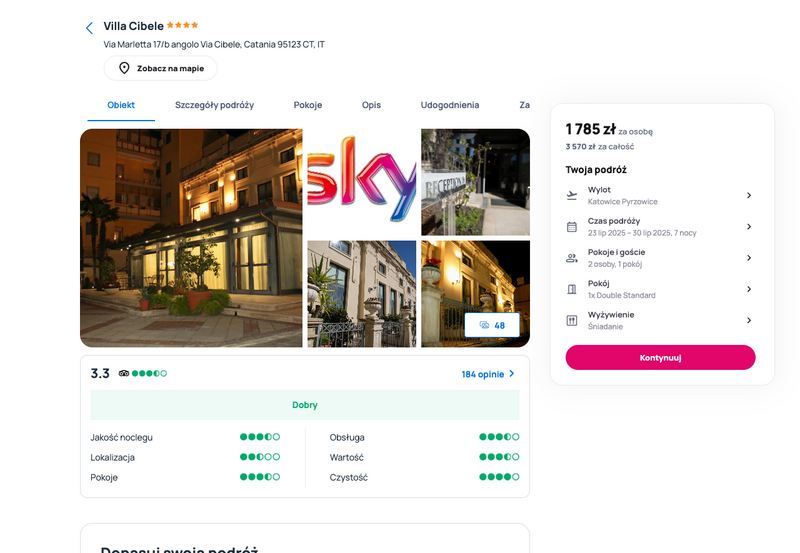This screenshot has height=553, width=800.
Task: Click the Obsługa label
Action: (x=347, y=438)
